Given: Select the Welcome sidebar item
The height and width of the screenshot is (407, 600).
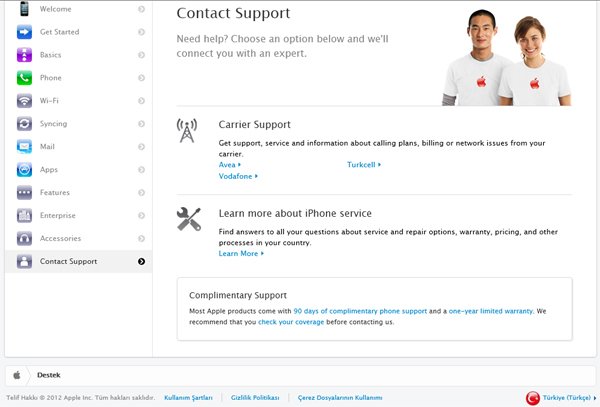Looking at the screenshot, I should [x=56, y=9].
